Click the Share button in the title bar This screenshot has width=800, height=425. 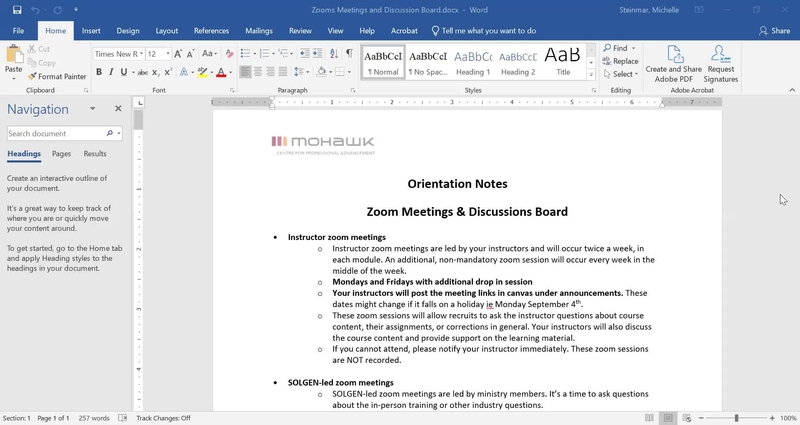point(774,31)
